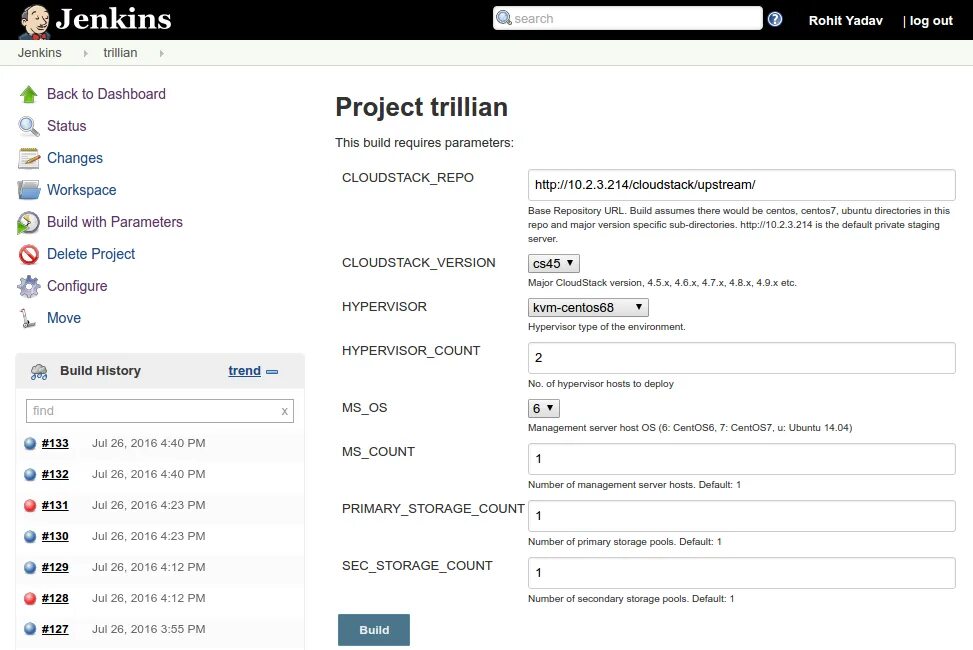Image resolution: width=973 pixels, height=650 pixels.
Task: Open the MS_OS dropdown showing 6
Action: click(x=544, y=409)
